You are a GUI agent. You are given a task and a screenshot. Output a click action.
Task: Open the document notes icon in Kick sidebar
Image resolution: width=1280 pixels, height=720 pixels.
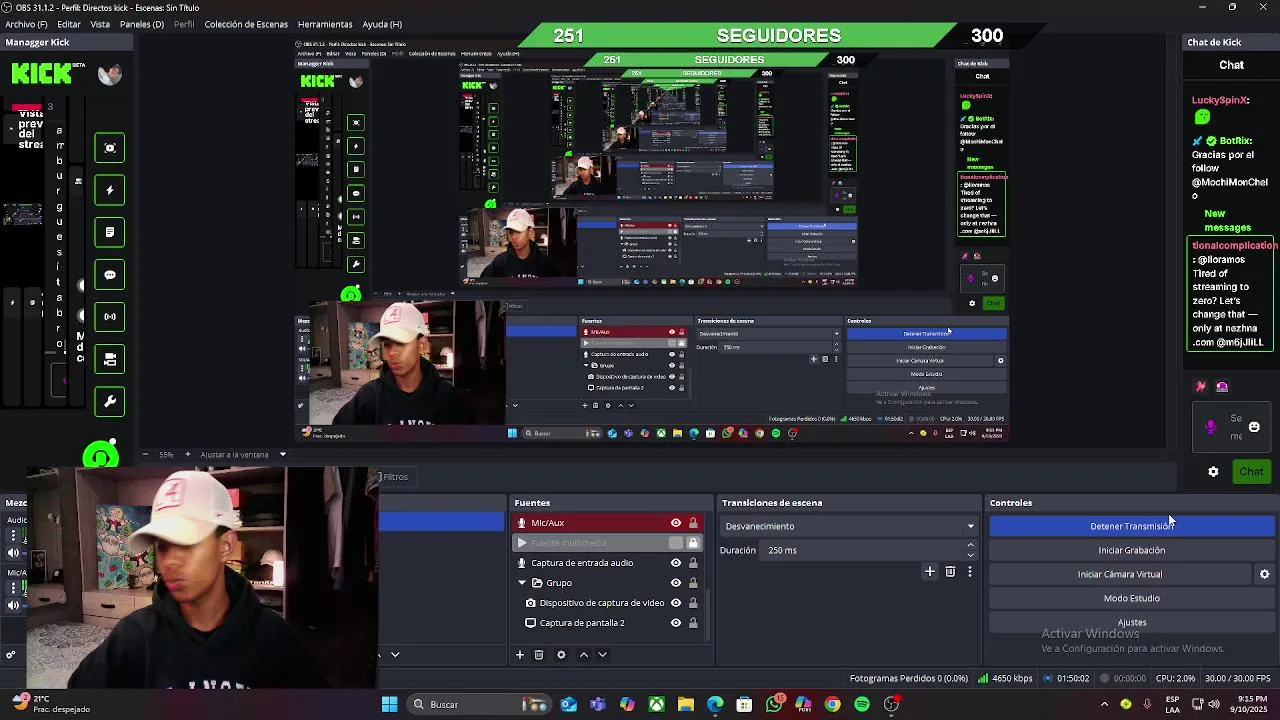(110, 232)
